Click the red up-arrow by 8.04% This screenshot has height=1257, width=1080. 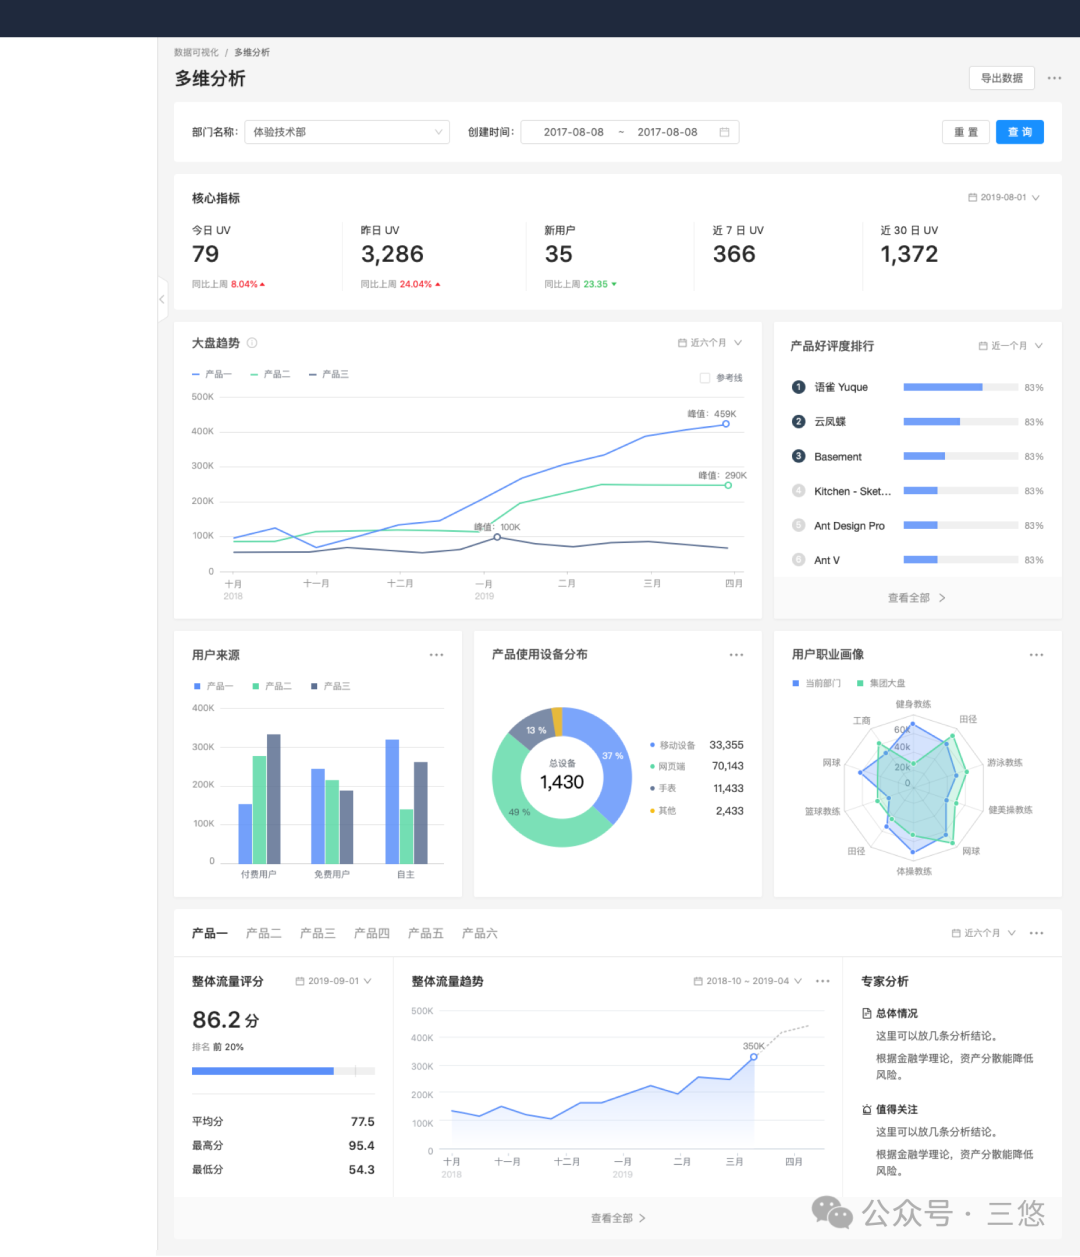pyautogui.click(x=262, y=284)
